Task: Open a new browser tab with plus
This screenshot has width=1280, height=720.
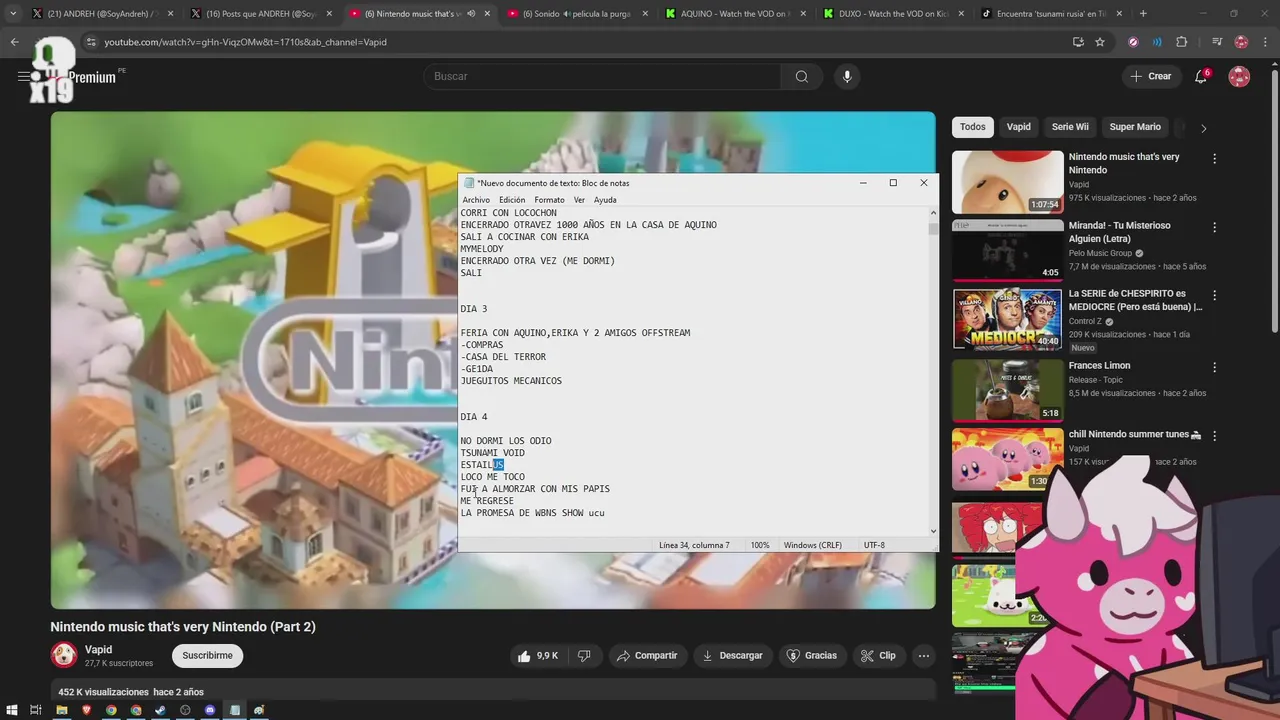Action: [x=1143, y=14]
